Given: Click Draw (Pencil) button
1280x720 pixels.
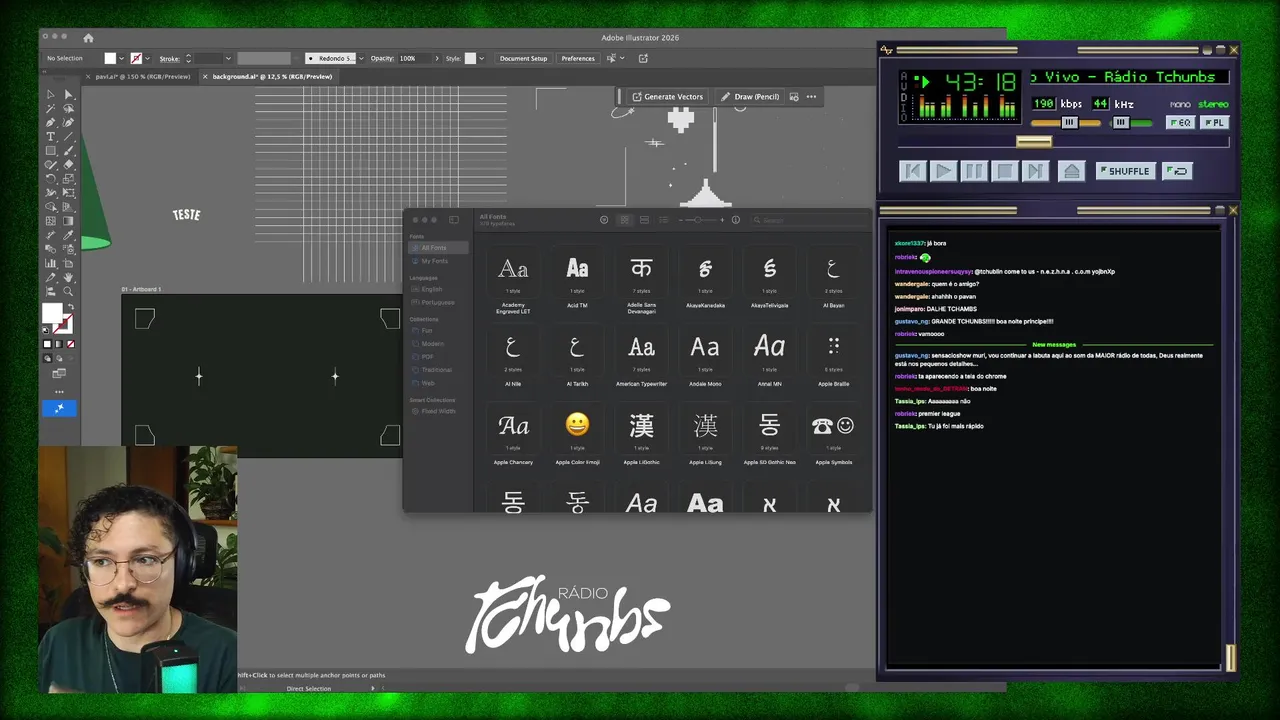Looking at the screenshot, I should (x=750, y=97).
